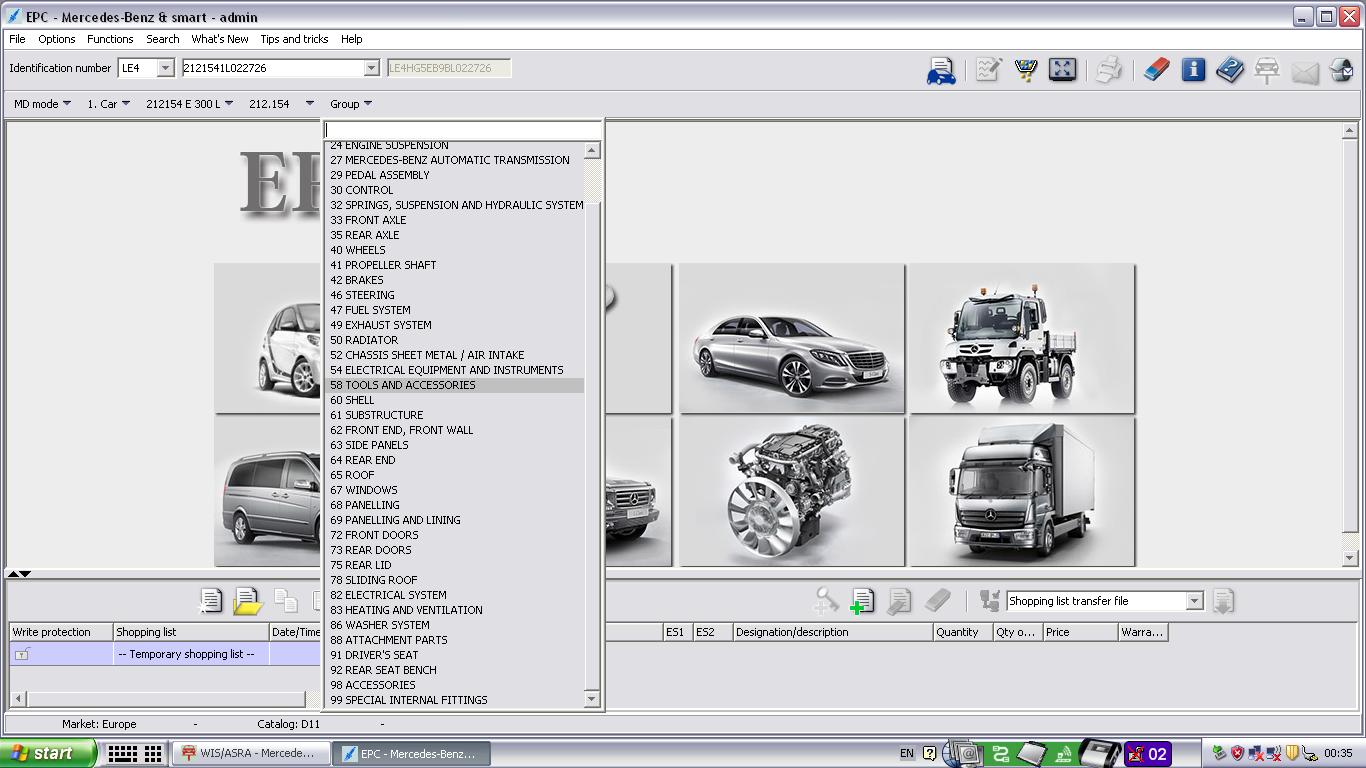
Task: Click the S-Class sedan thumbnail
Action: click(x=792, y=338)
